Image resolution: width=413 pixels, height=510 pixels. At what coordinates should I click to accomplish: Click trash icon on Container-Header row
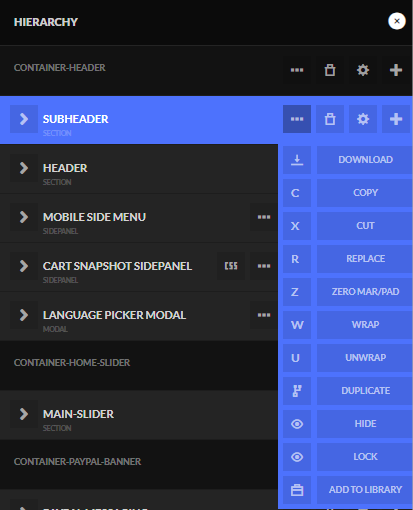click(330, 70)
